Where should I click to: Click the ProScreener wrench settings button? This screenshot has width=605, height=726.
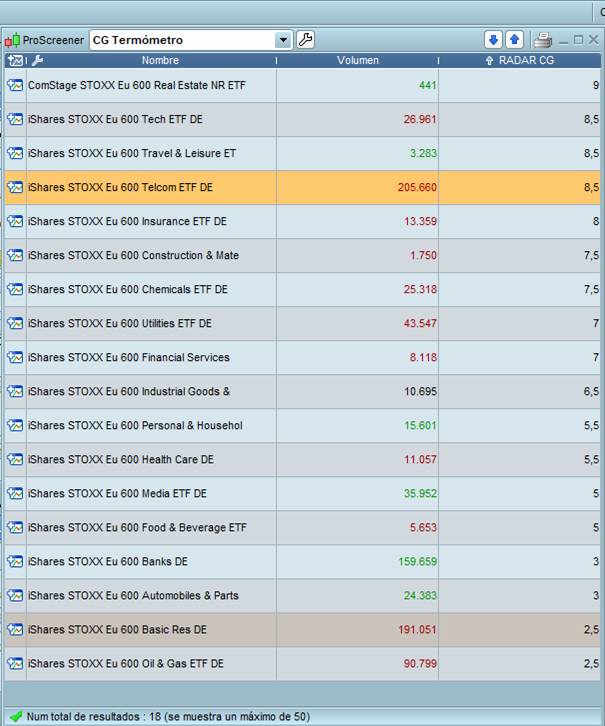pos(305,40)
